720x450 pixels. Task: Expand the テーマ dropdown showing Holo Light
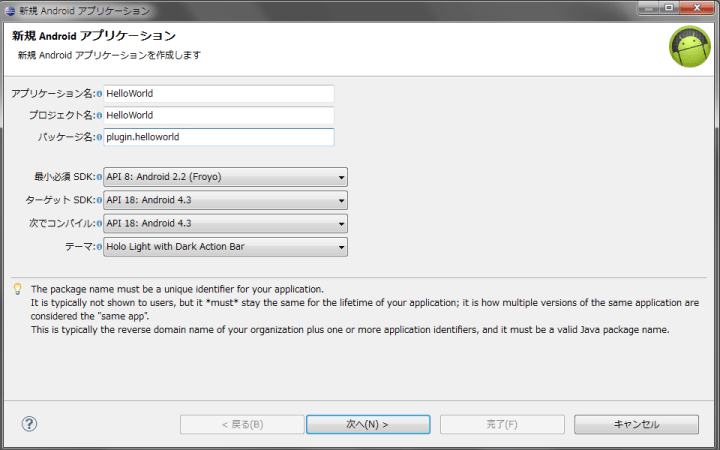pyautogui.click(x=225, y=247)
